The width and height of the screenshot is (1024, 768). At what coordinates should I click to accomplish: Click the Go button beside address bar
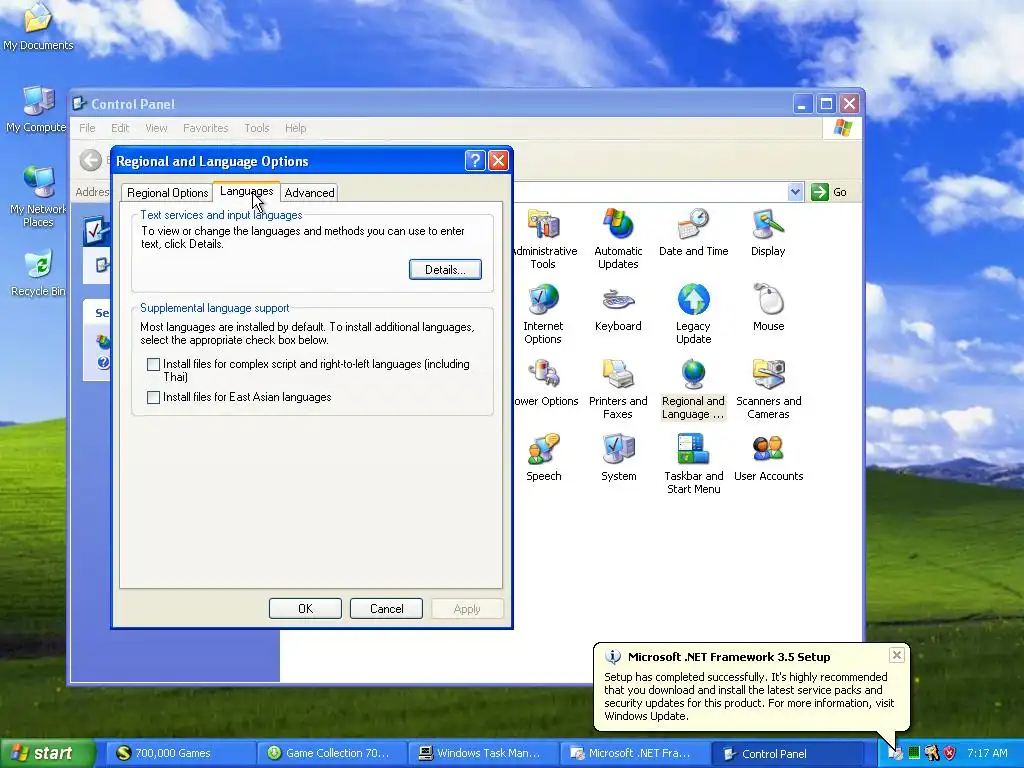tap(829, 192)
